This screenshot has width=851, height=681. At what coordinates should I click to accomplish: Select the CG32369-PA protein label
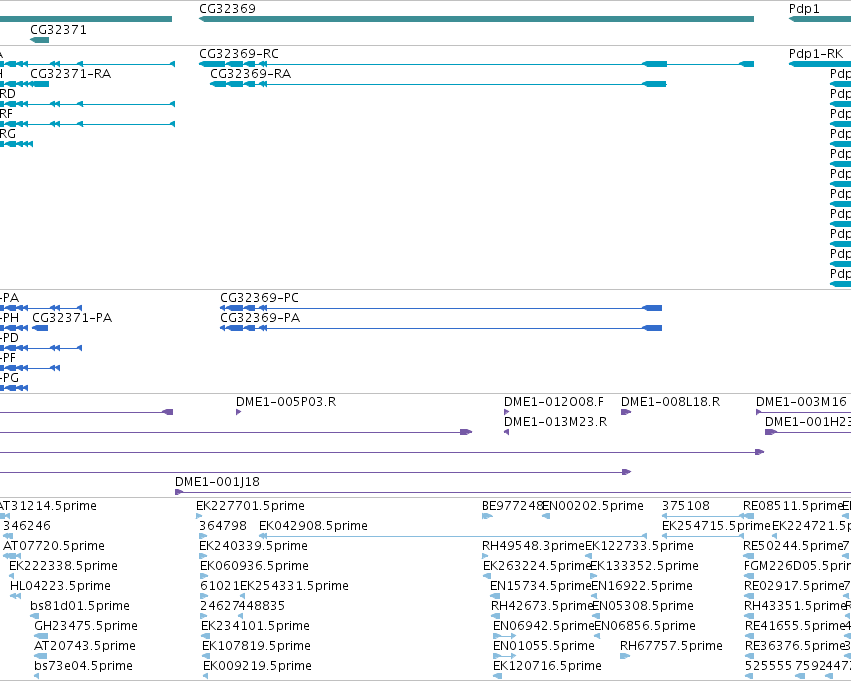point(260,318)
